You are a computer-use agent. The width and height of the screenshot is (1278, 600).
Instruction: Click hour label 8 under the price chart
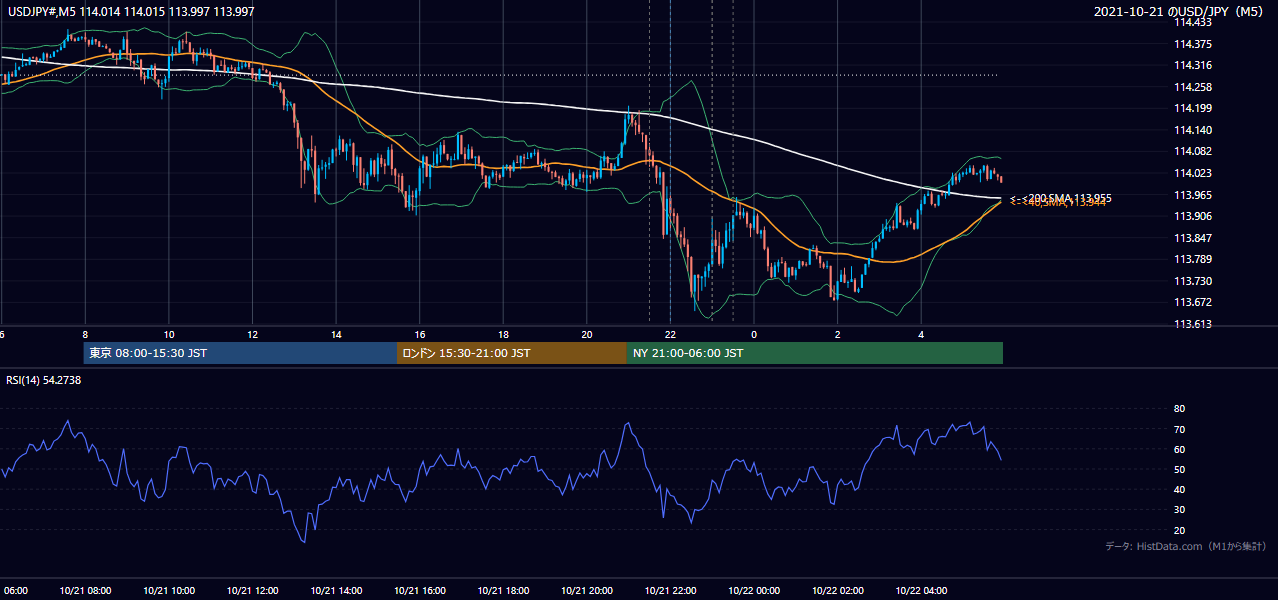[x=85, y=334]
